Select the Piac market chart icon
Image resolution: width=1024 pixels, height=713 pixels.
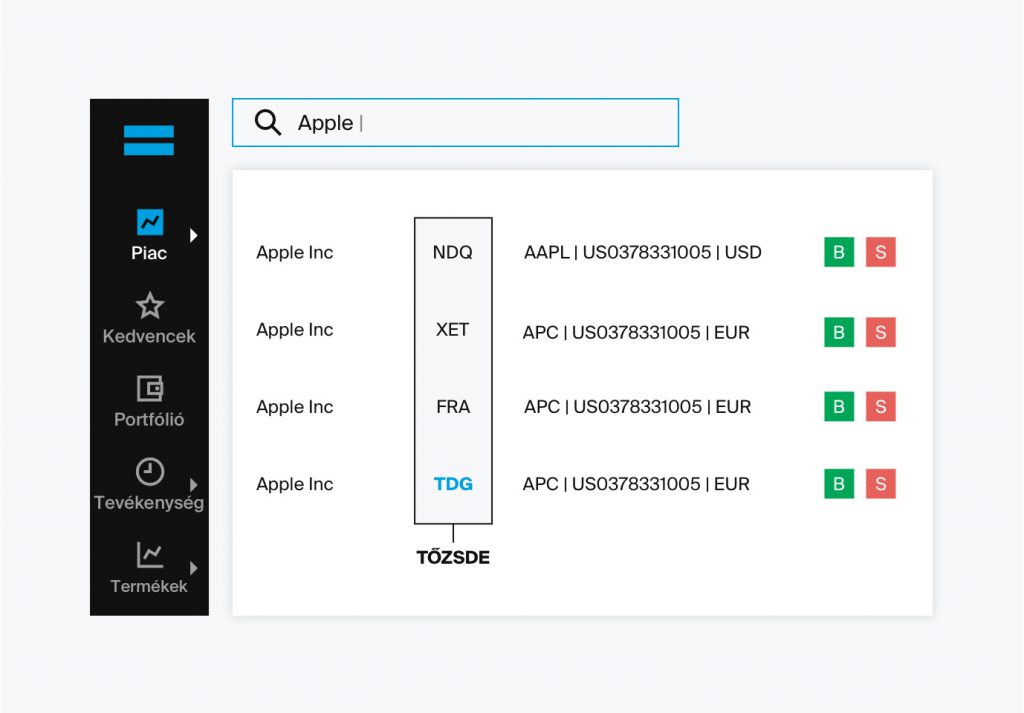click(150, 222)
